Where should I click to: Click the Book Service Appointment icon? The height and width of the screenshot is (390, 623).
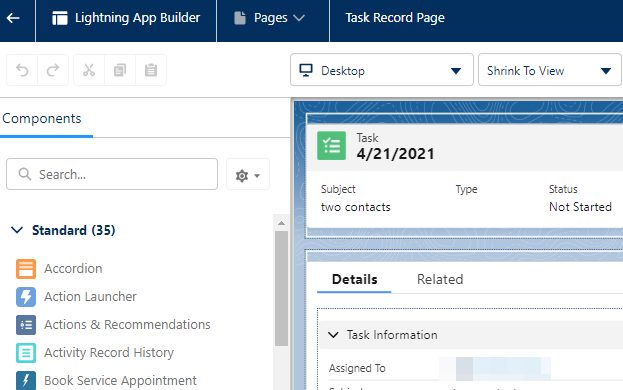tap(26, 380)
